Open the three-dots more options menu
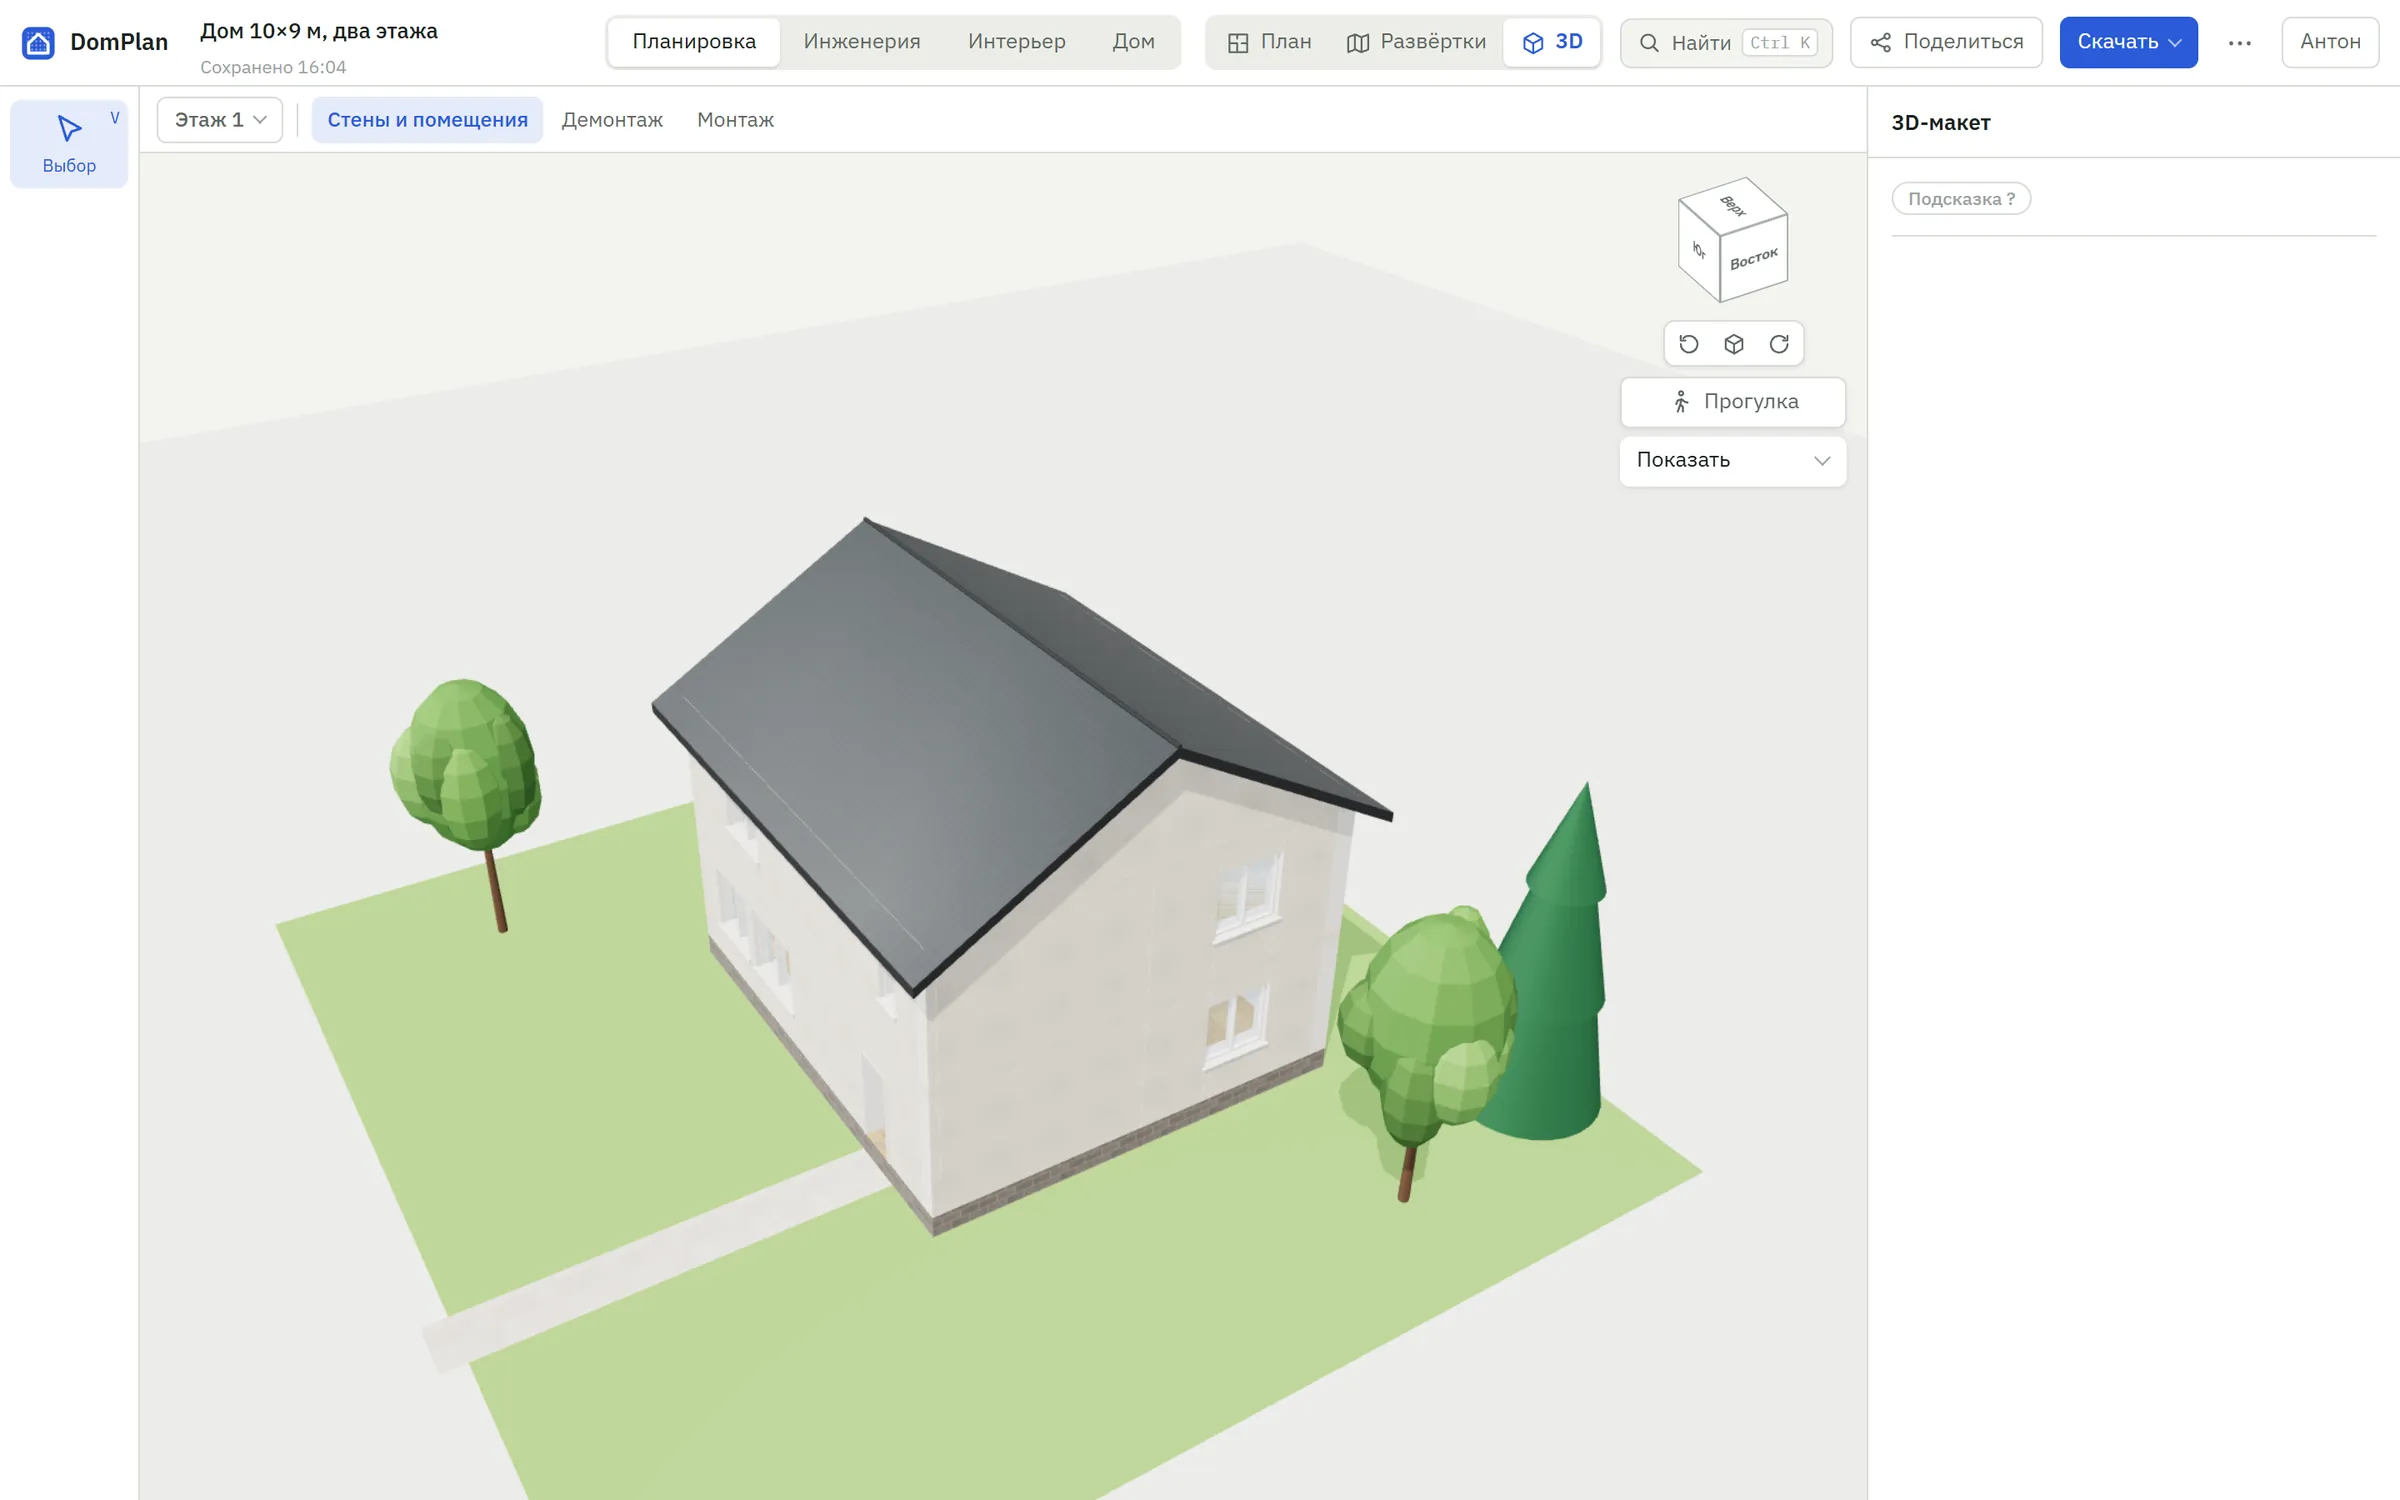 tap(2240, 42)
